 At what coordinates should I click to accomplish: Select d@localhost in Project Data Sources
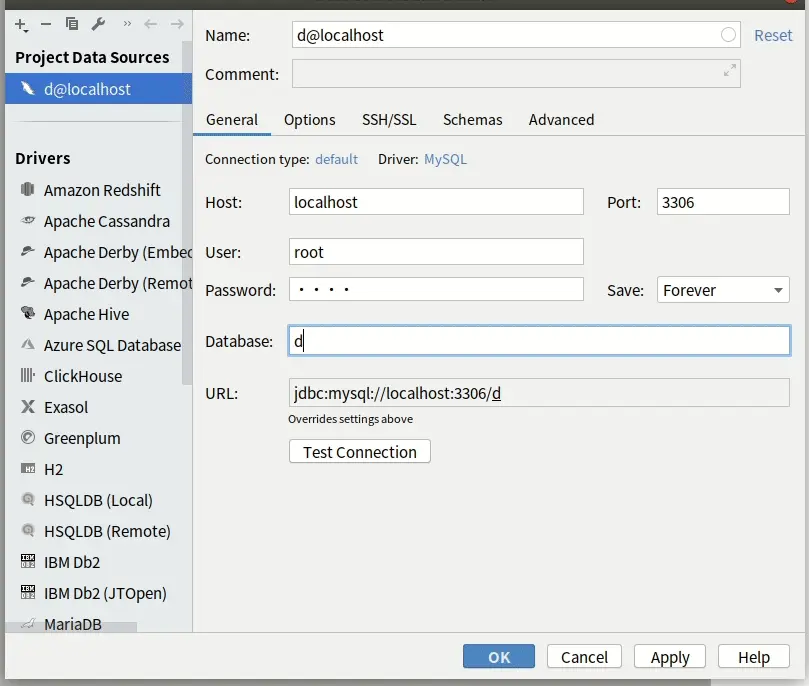98,88
